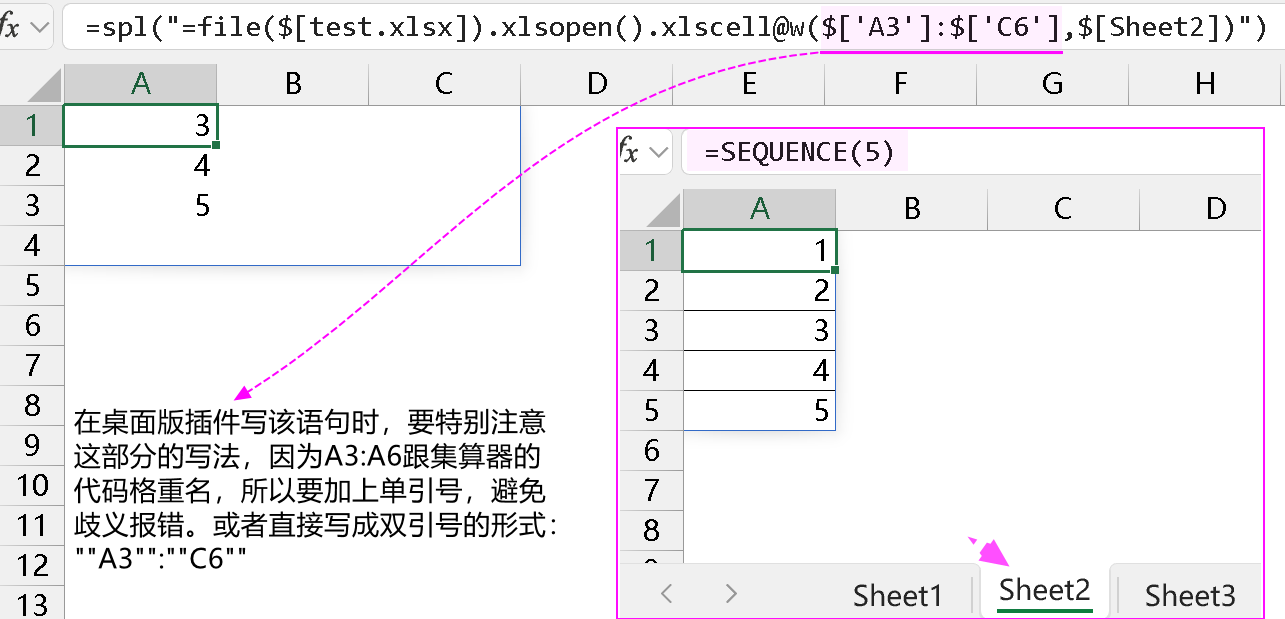Click the fx insert function icon in the top formula bar
The image size is (1285, 619).
click(x=10, y=27)
